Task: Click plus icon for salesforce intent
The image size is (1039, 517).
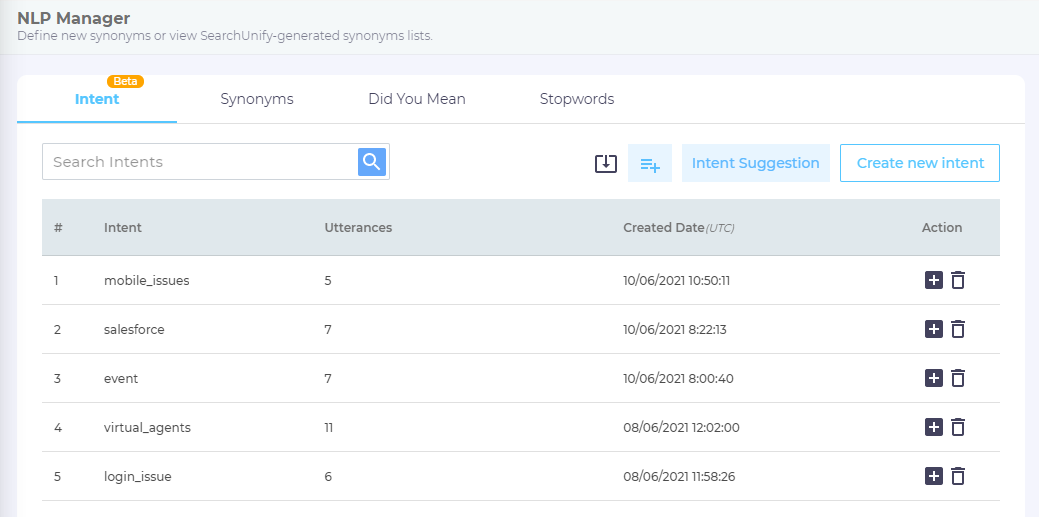Action: click(934, 329)
